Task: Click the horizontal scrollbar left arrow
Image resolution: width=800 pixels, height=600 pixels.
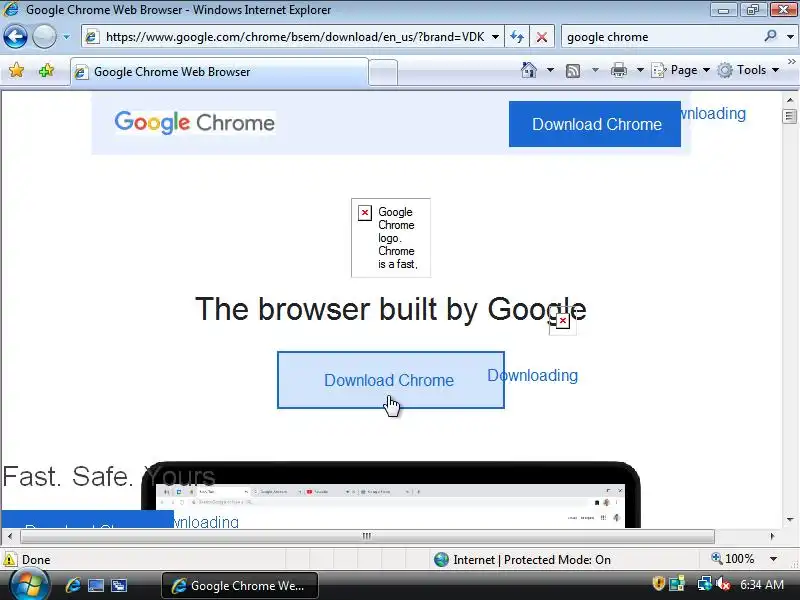Action: 10,536
